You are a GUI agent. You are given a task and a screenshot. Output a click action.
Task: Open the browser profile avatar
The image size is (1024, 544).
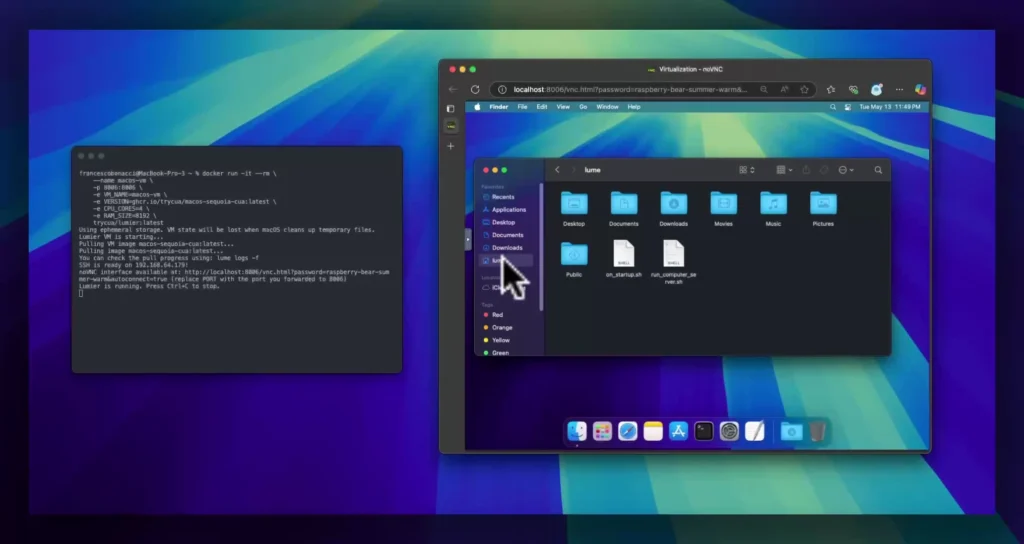point(876,89)
